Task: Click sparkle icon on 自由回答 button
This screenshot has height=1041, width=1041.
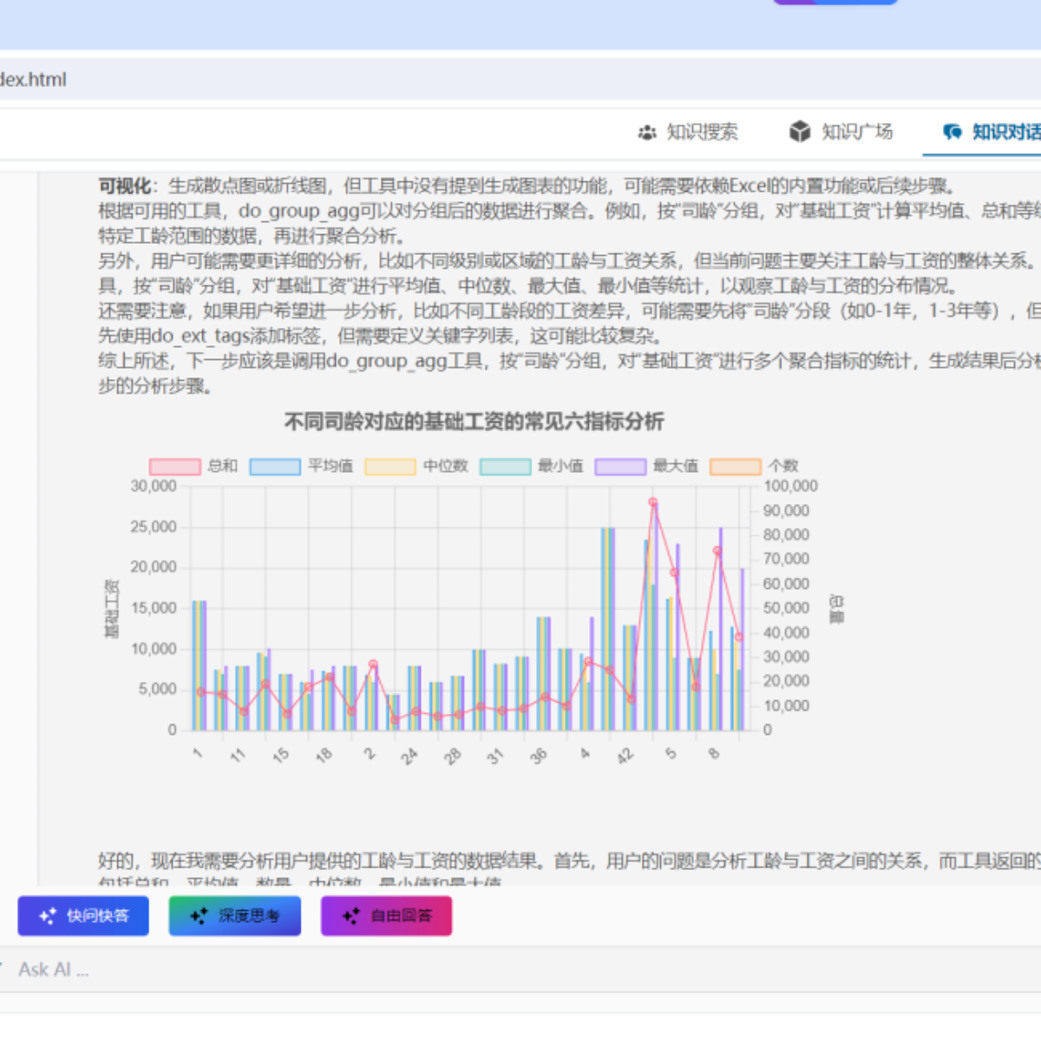Action: click(351, 916)
